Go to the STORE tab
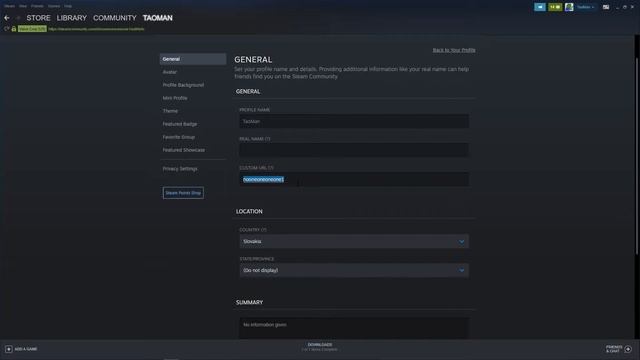The width and height of the screenshot is (640, 360). (38, 18)
